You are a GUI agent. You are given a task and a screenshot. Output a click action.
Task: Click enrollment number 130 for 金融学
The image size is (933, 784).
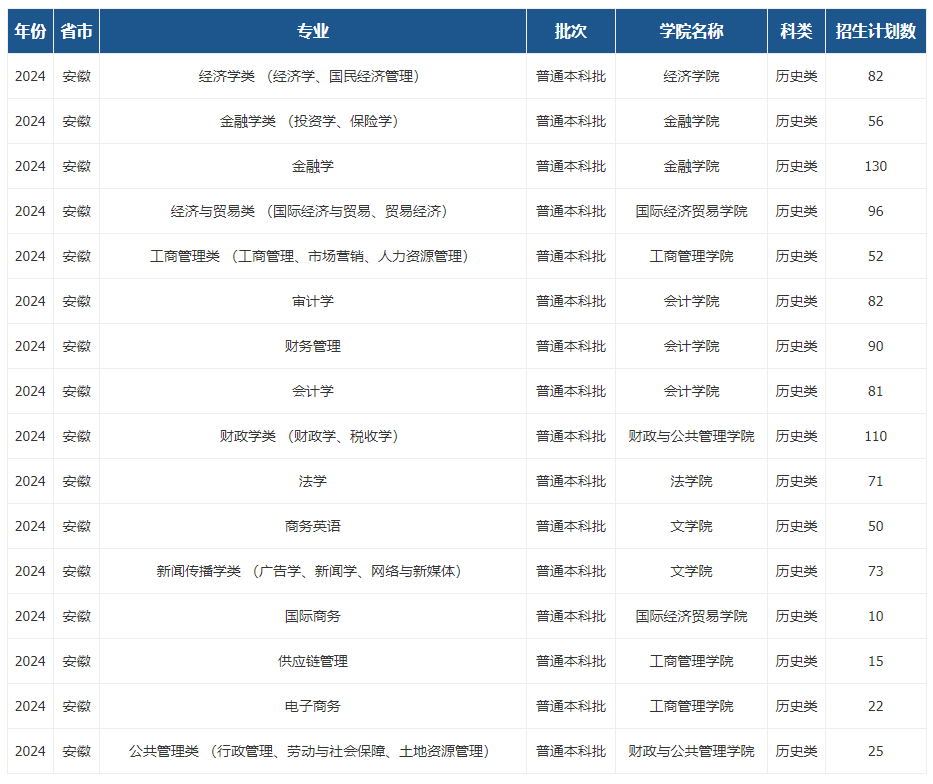point(875,167)
